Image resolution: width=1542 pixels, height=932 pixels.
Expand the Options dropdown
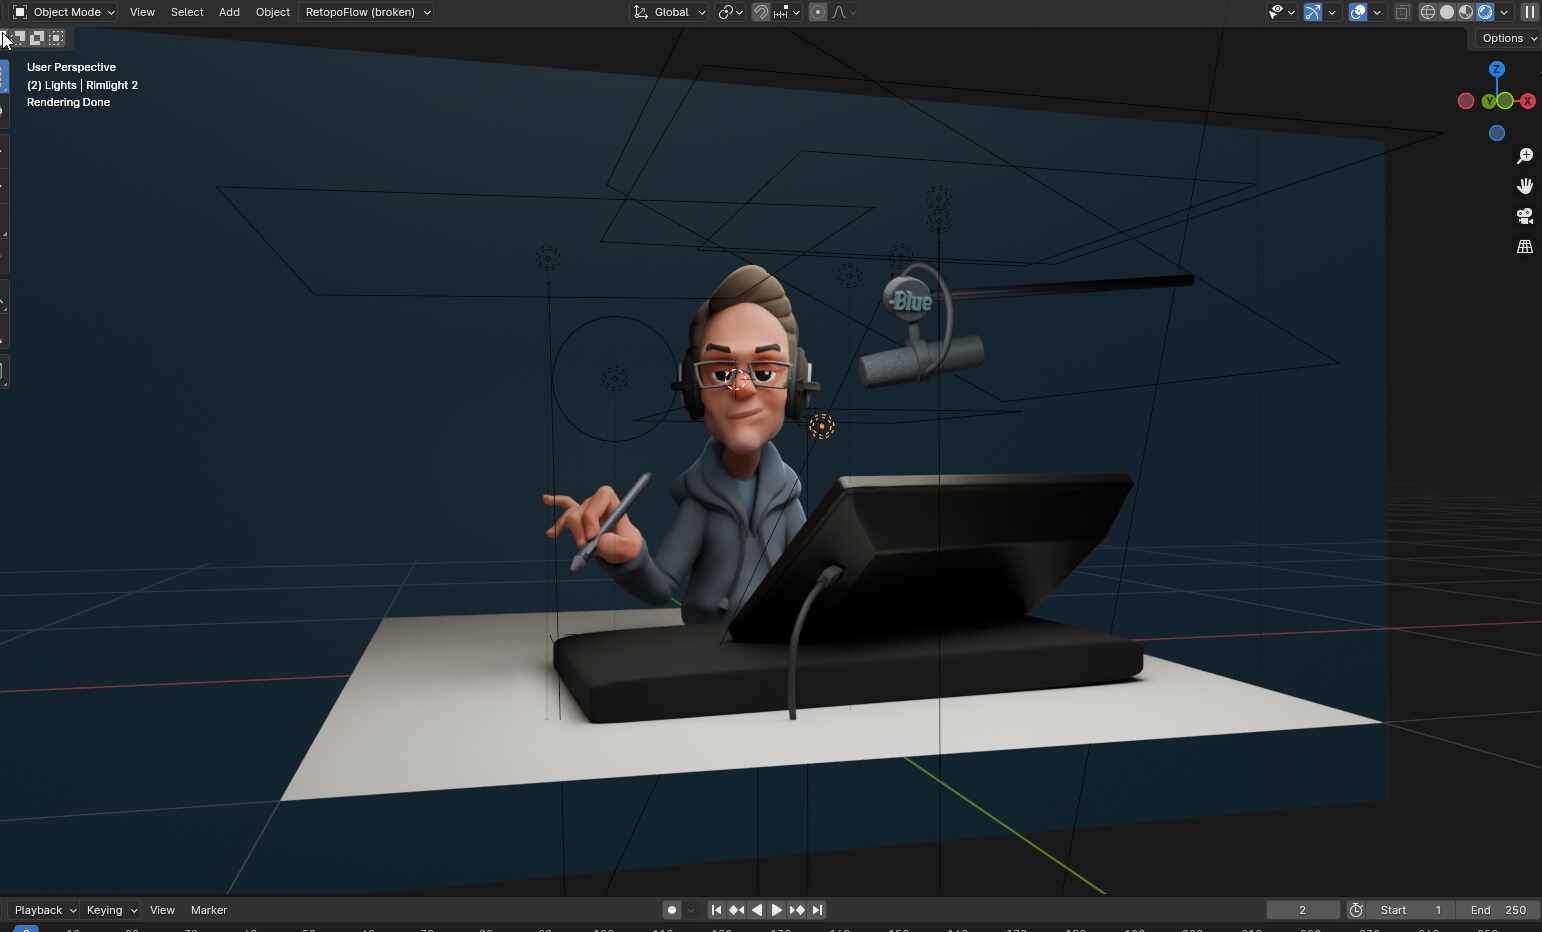coord(1509,38)
